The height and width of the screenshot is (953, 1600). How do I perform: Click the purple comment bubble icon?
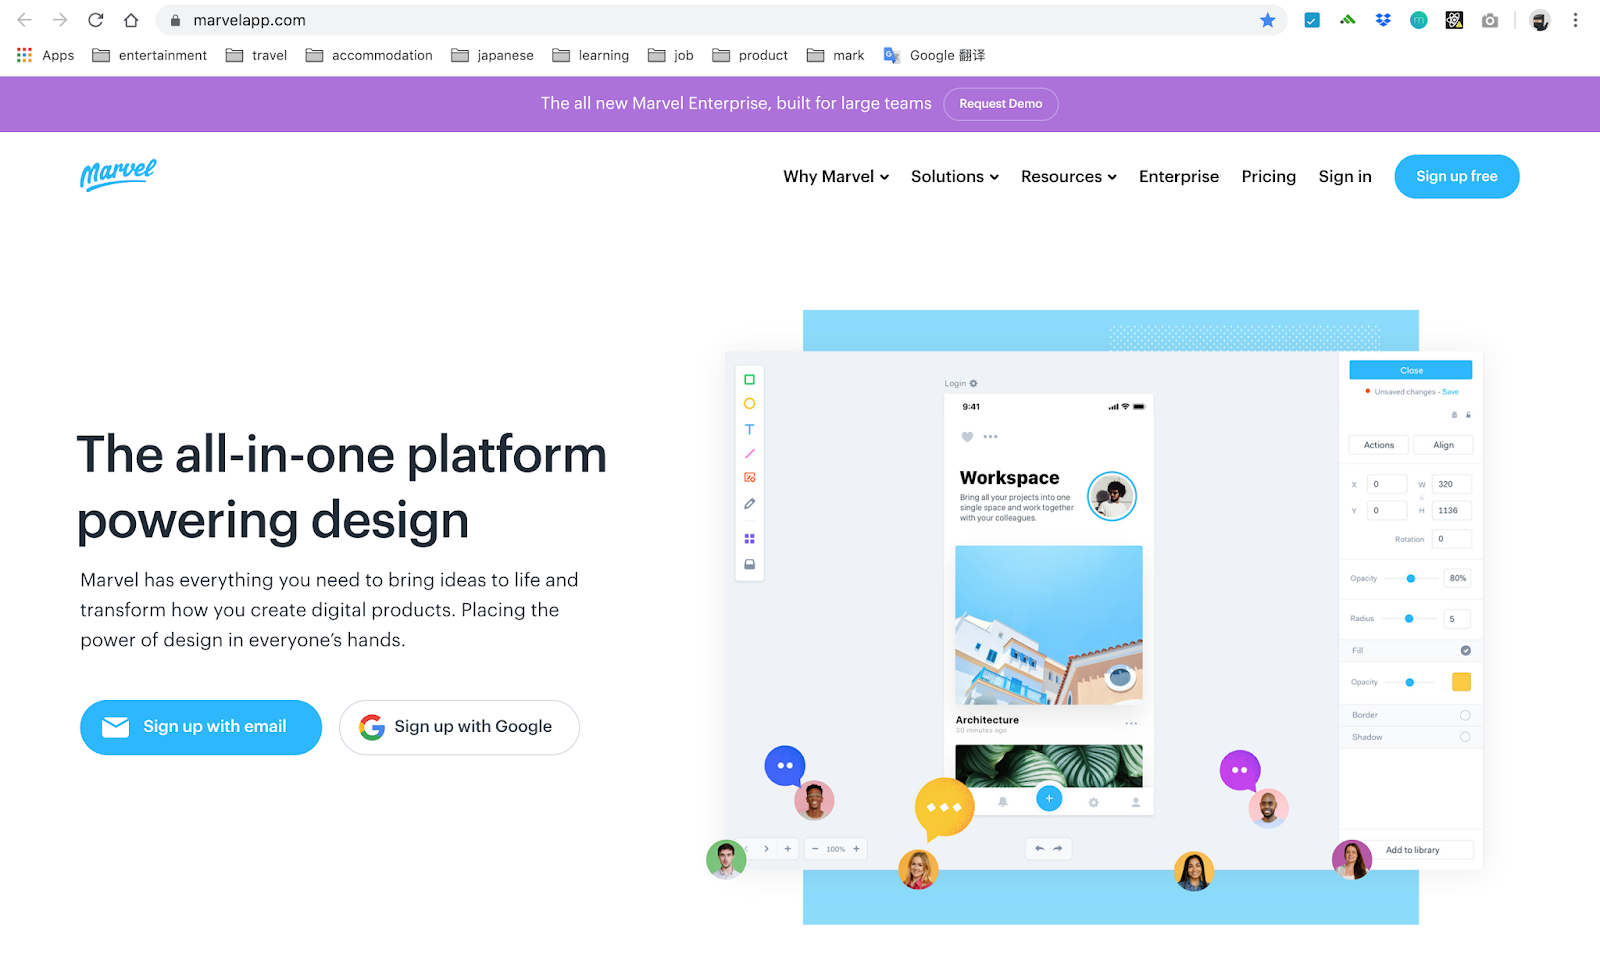[x=1240, y=770]
